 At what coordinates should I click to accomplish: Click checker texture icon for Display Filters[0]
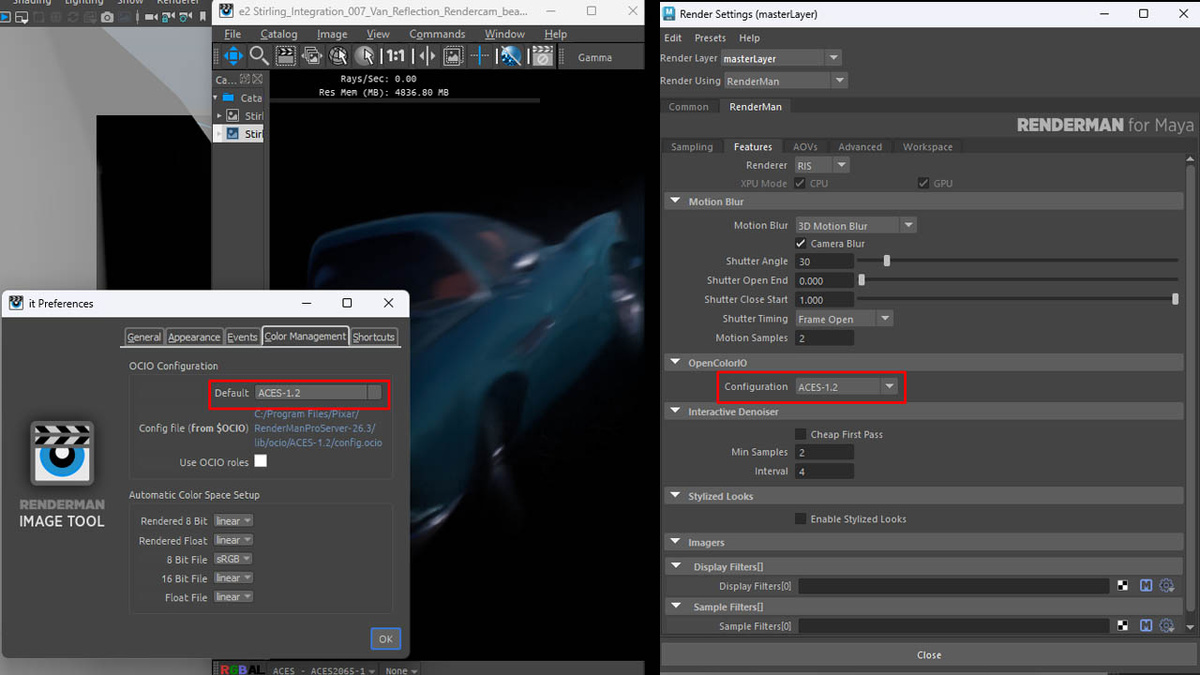point(1123,586)
